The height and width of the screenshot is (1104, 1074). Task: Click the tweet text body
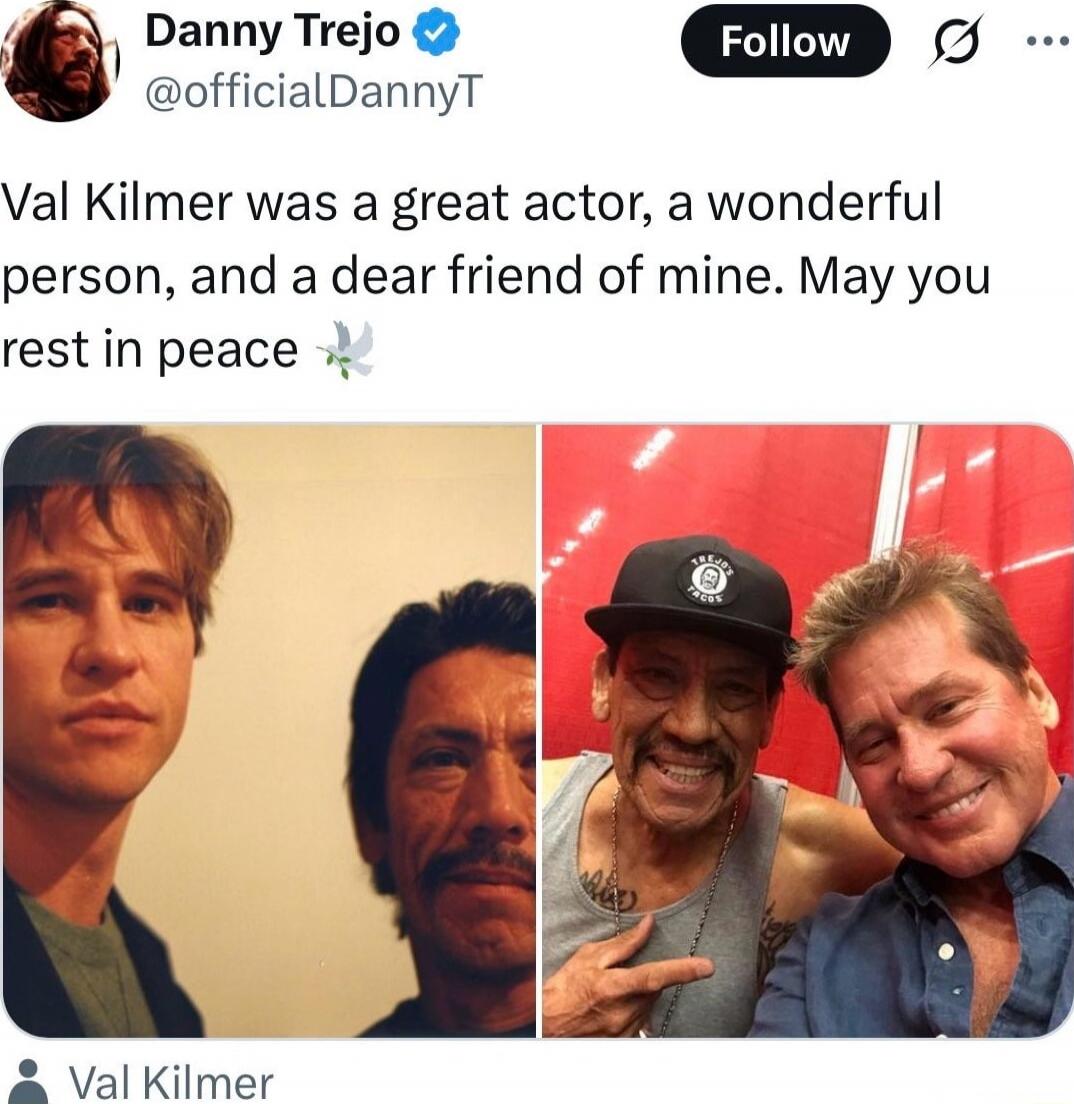coord(497,276)
